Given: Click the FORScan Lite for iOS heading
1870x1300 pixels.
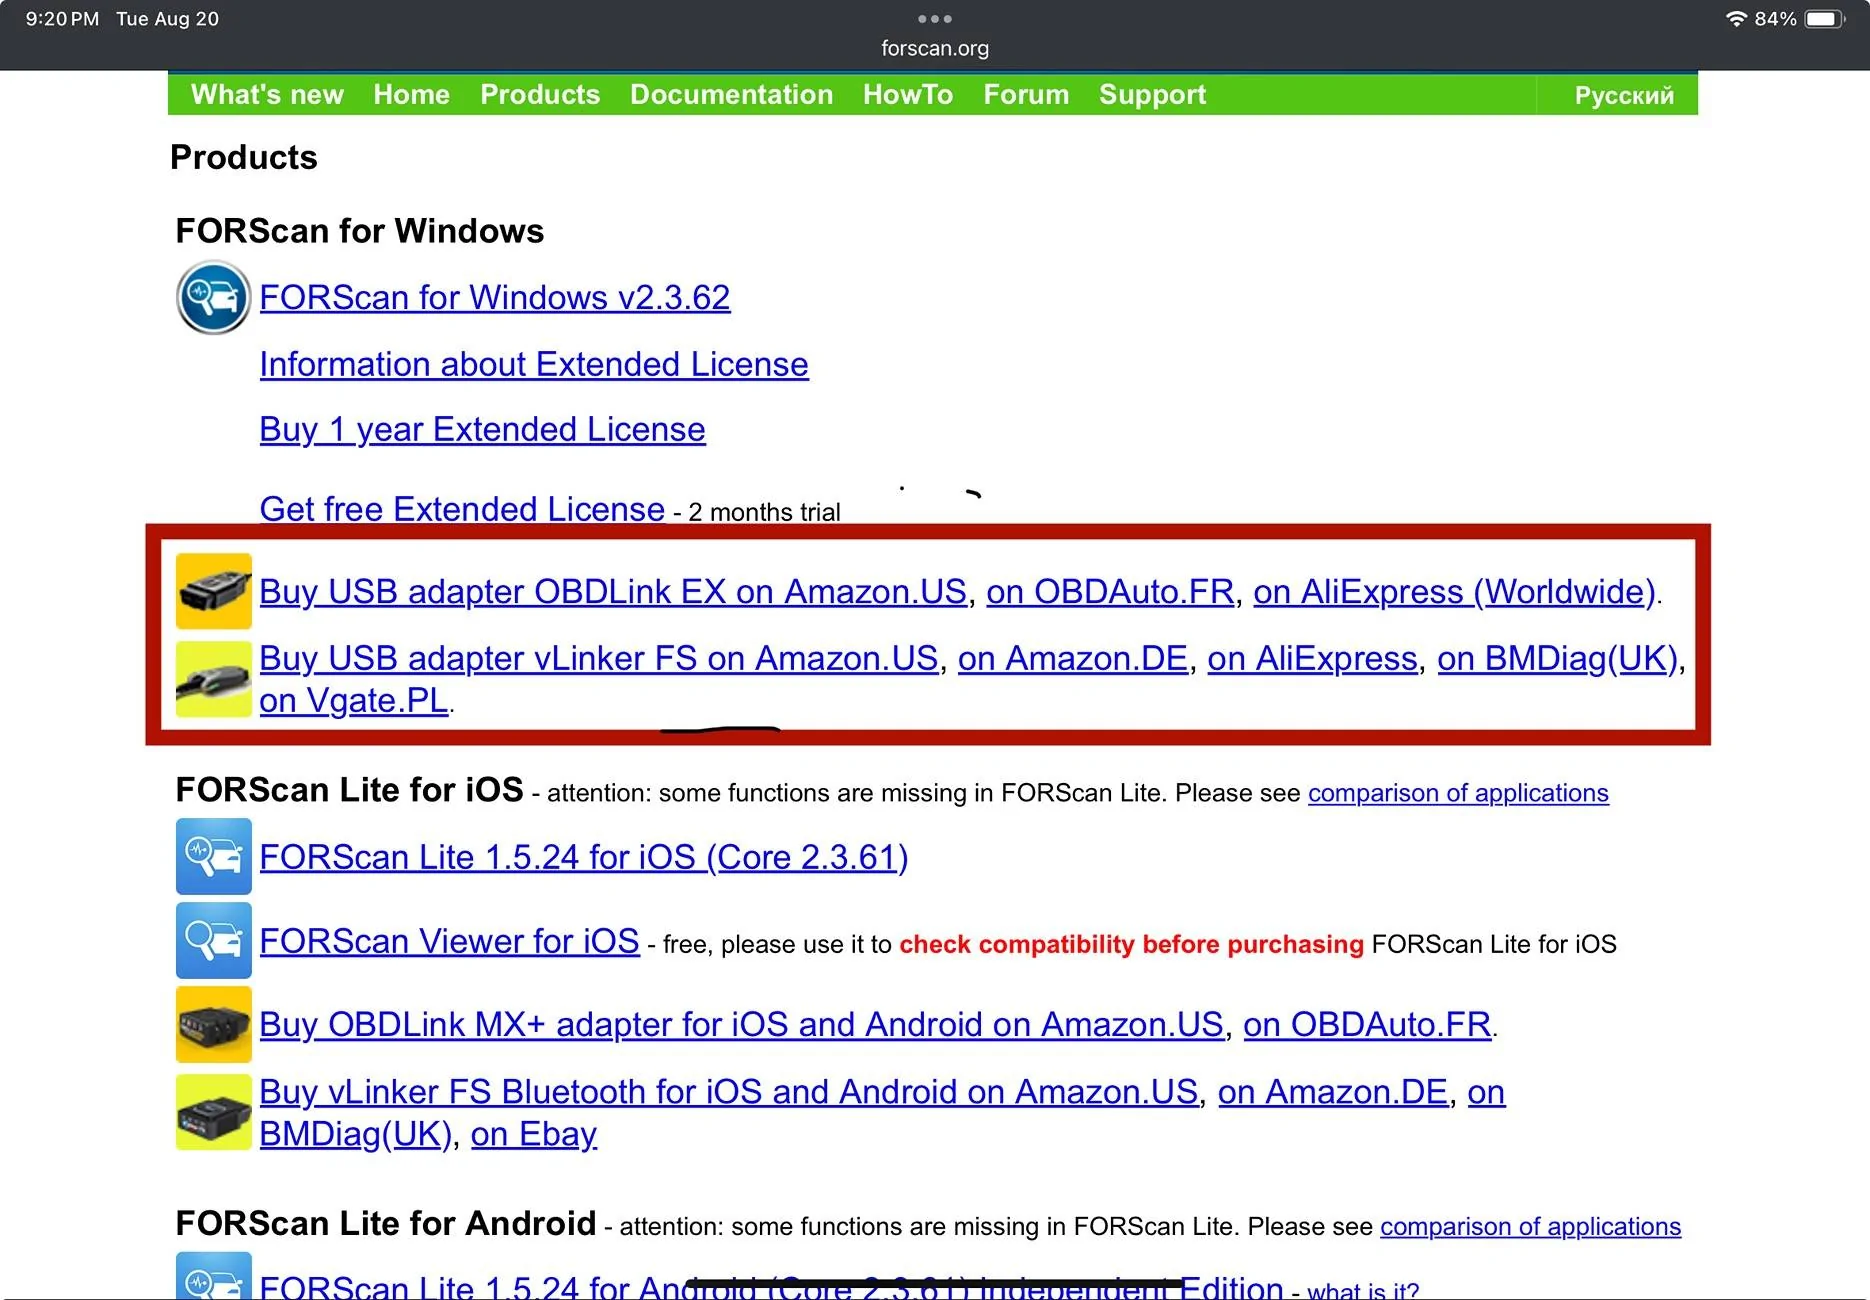Looking at the screenshot, I should pyautogui.click(x=349, y=790).
